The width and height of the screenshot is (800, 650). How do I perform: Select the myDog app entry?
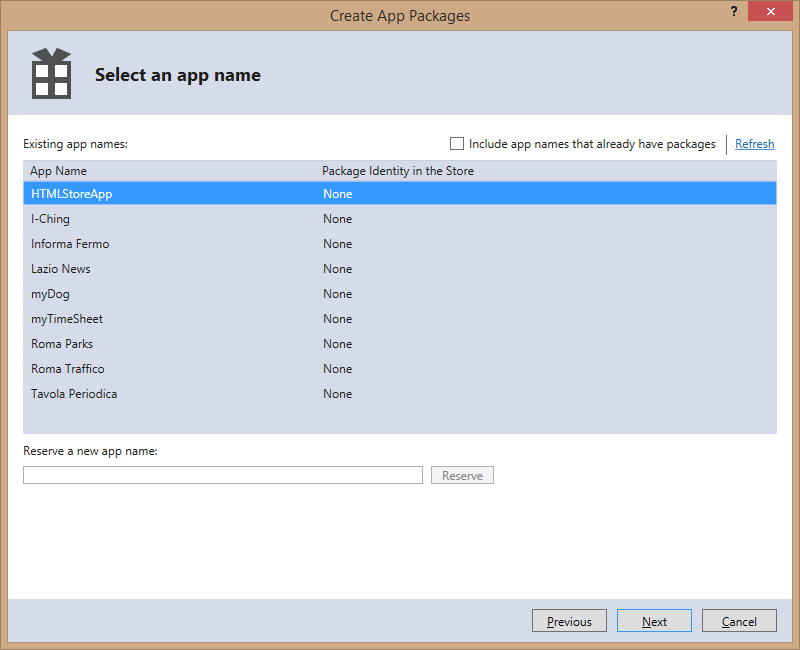pyautogui.click(x=50, y=294)
